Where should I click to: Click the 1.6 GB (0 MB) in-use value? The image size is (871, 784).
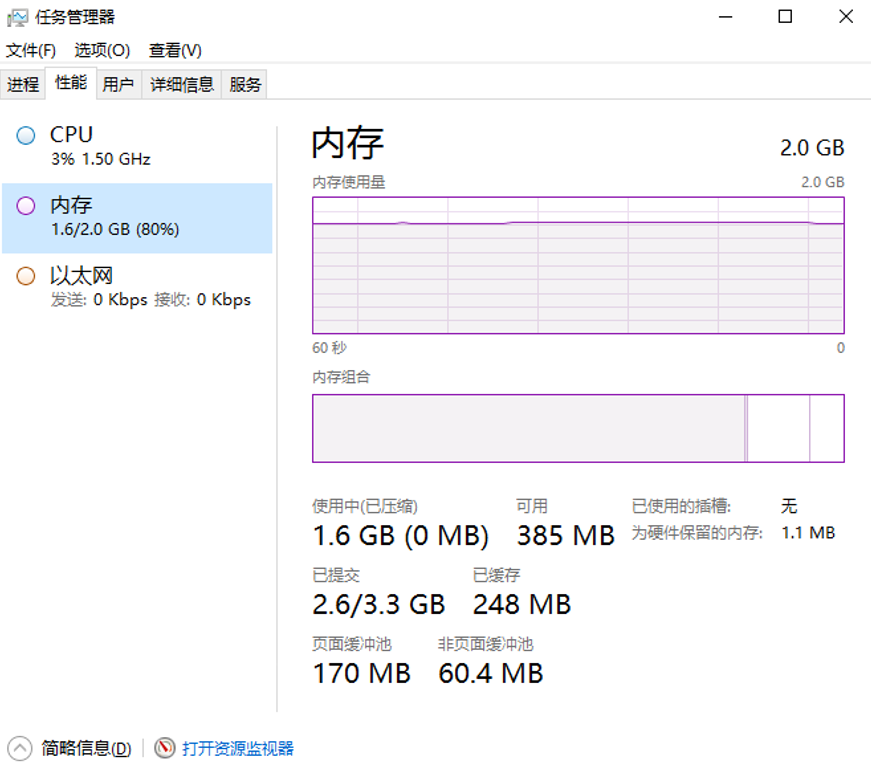point(401,536)
